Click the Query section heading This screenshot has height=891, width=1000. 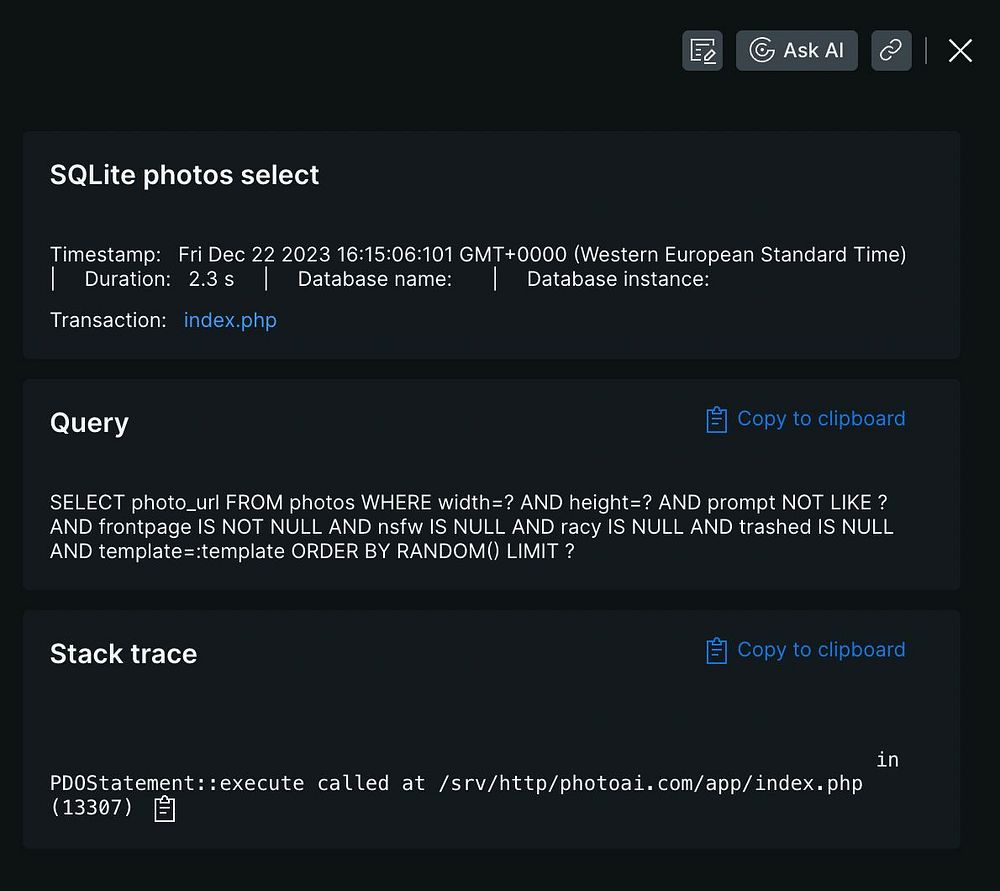(x=89, y=423)
